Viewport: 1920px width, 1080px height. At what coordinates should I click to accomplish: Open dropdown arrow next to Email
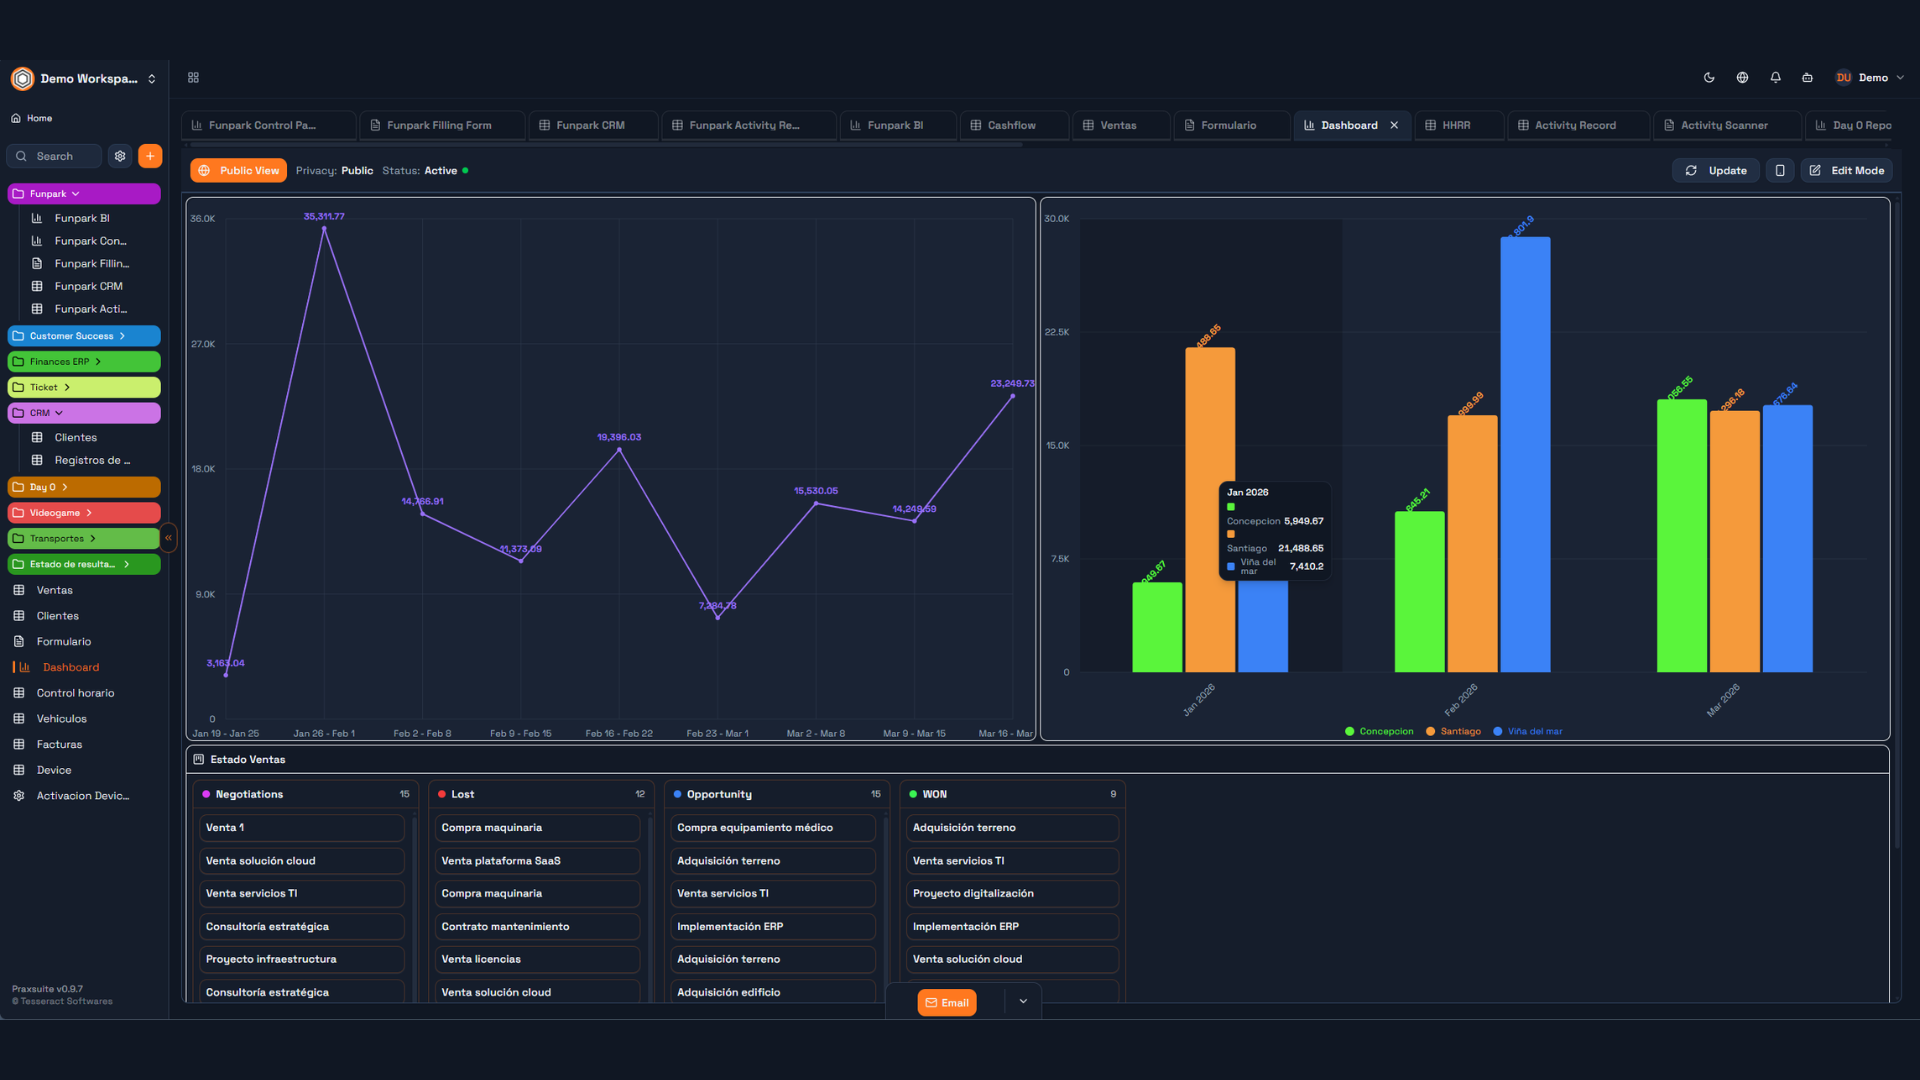tap(1023, 1002)
